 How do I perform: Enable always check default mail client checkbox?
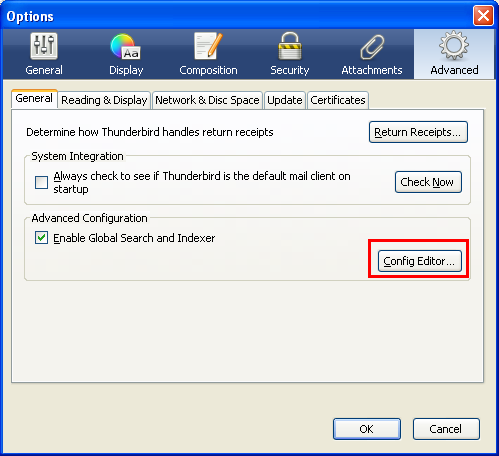click(41, 182)
